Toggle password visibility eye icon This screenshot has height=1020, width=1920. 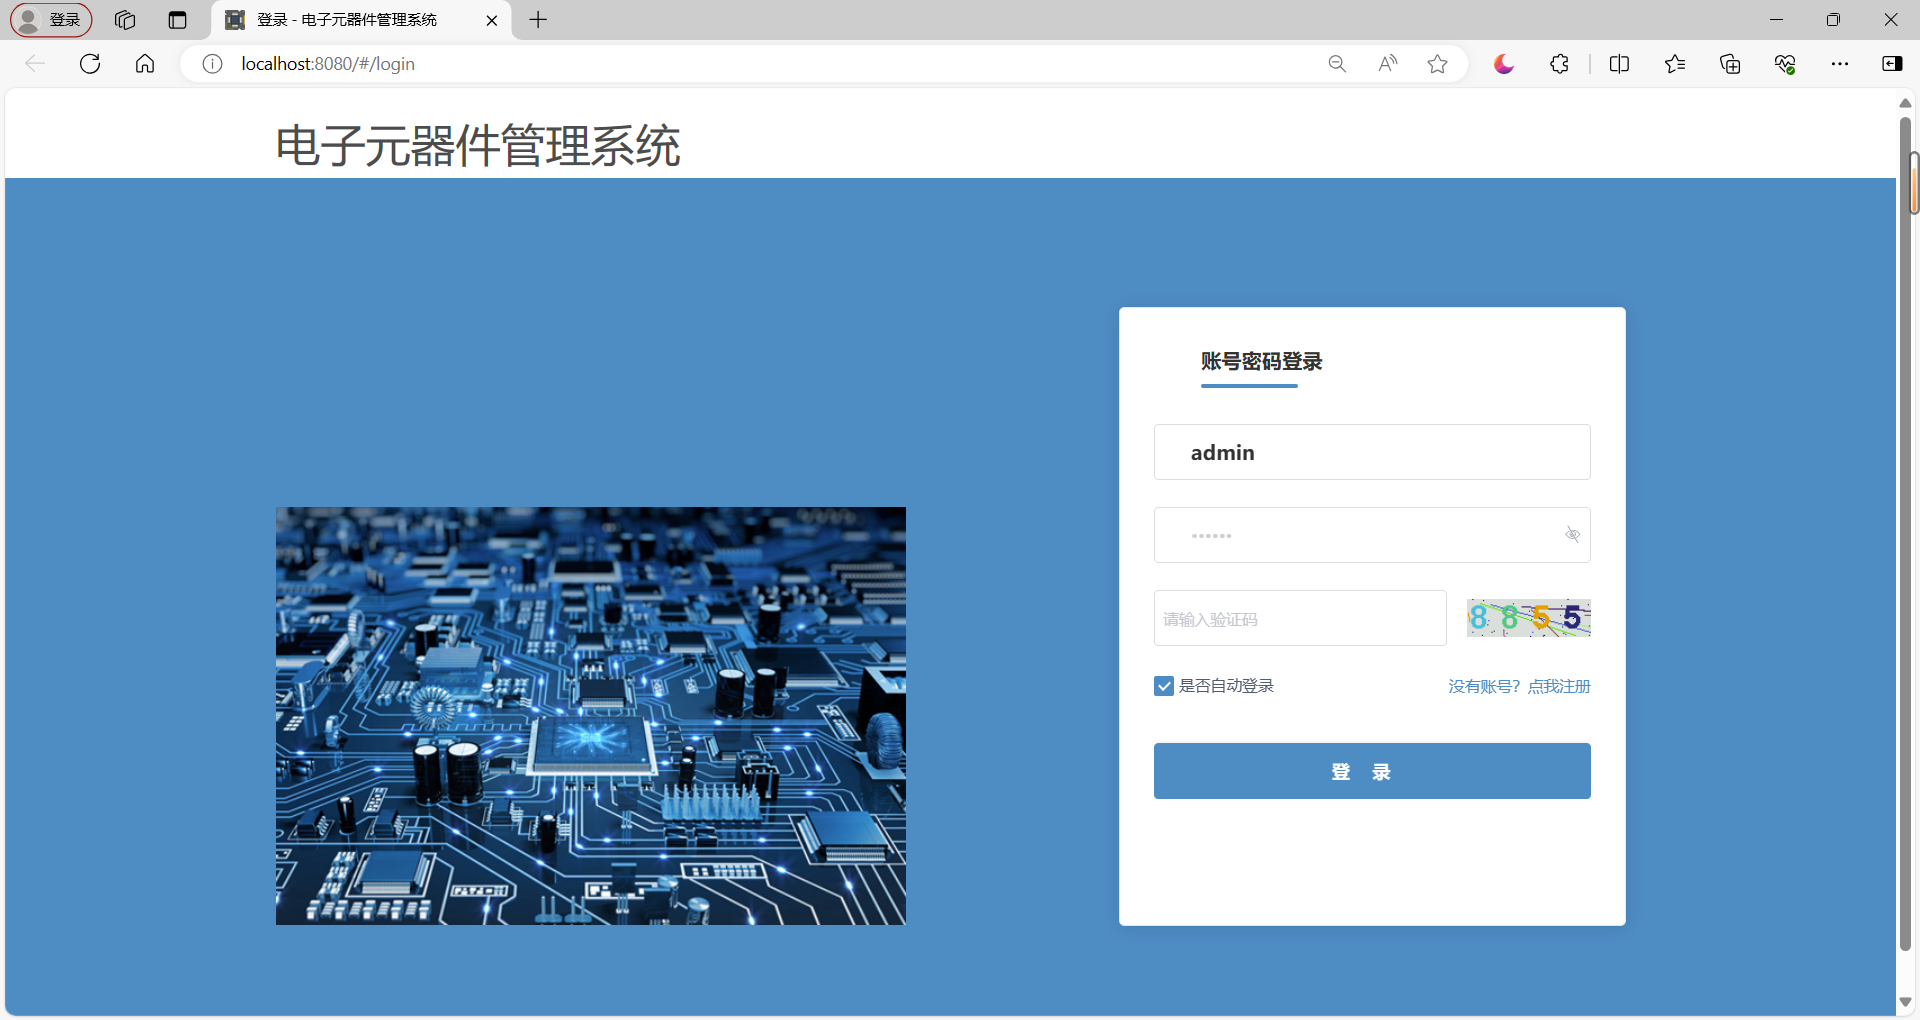1572,535
